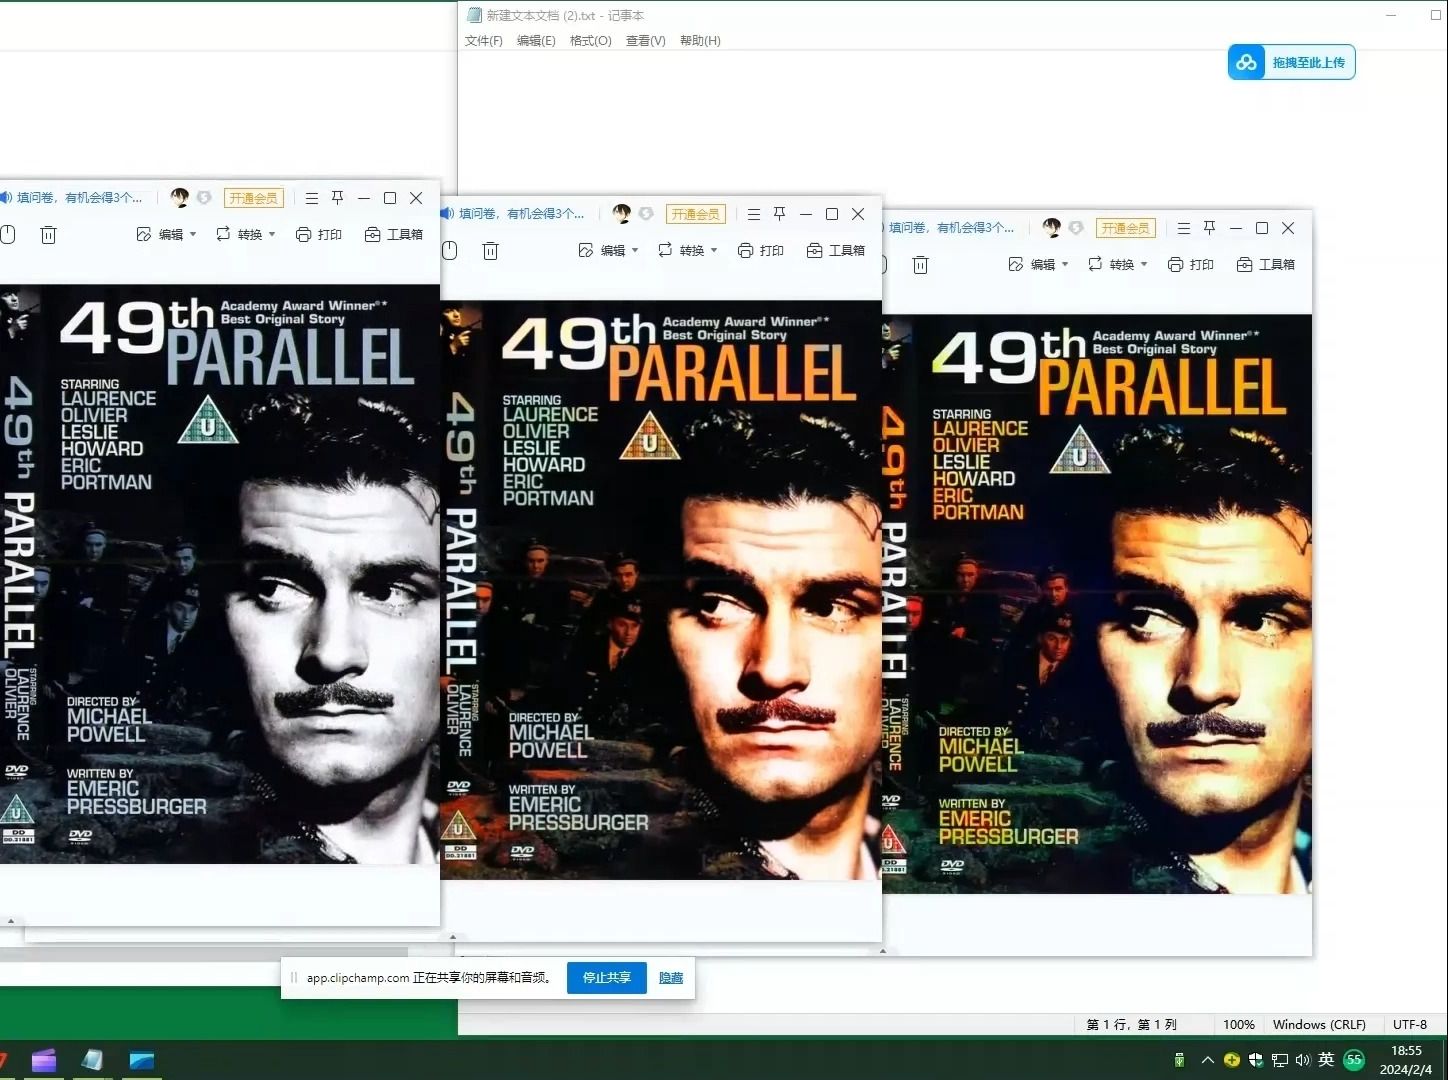Pin the left viewer window on top
This screenshot has height=1080, width=1448.
338,198
